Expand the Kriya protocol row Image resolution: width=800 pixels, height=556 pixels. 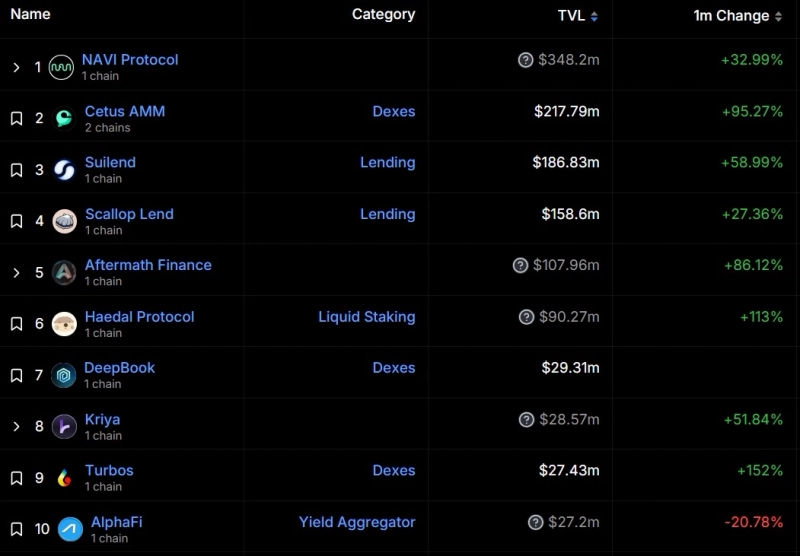(x=16, y=427)
